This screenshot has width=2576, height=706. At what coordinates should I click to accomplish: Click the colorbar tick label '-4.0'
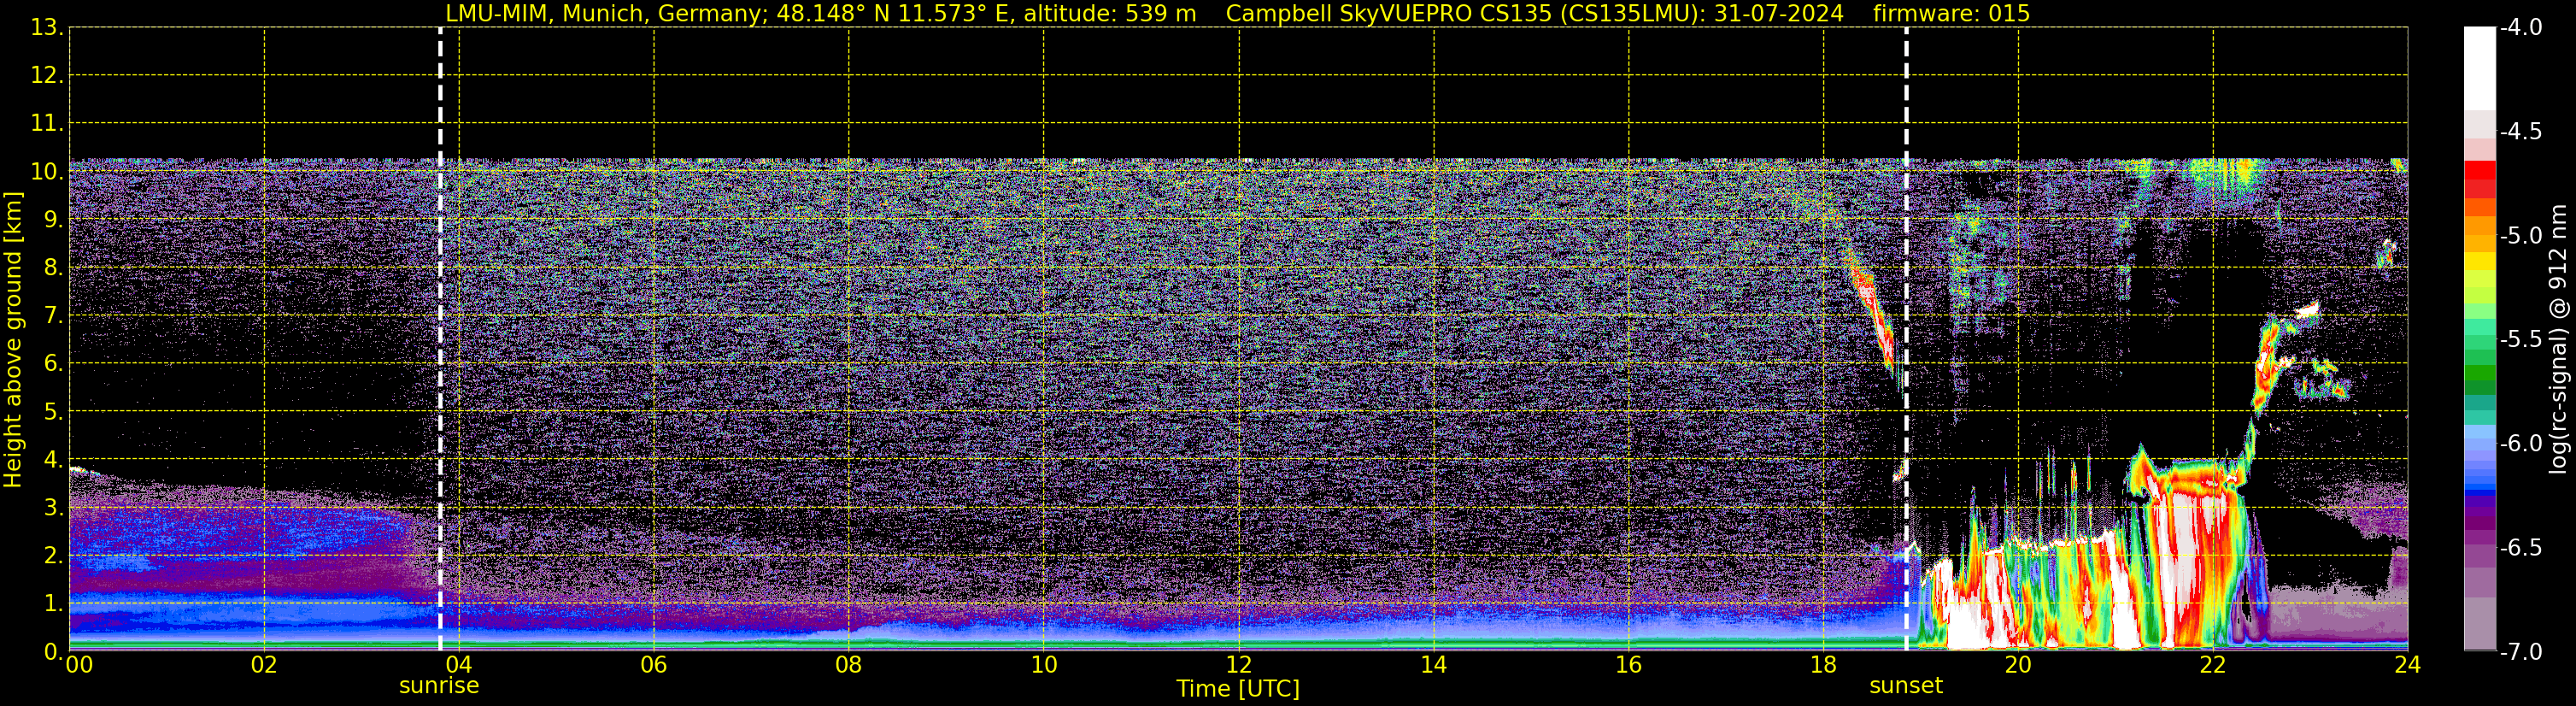click(2520, 28)
